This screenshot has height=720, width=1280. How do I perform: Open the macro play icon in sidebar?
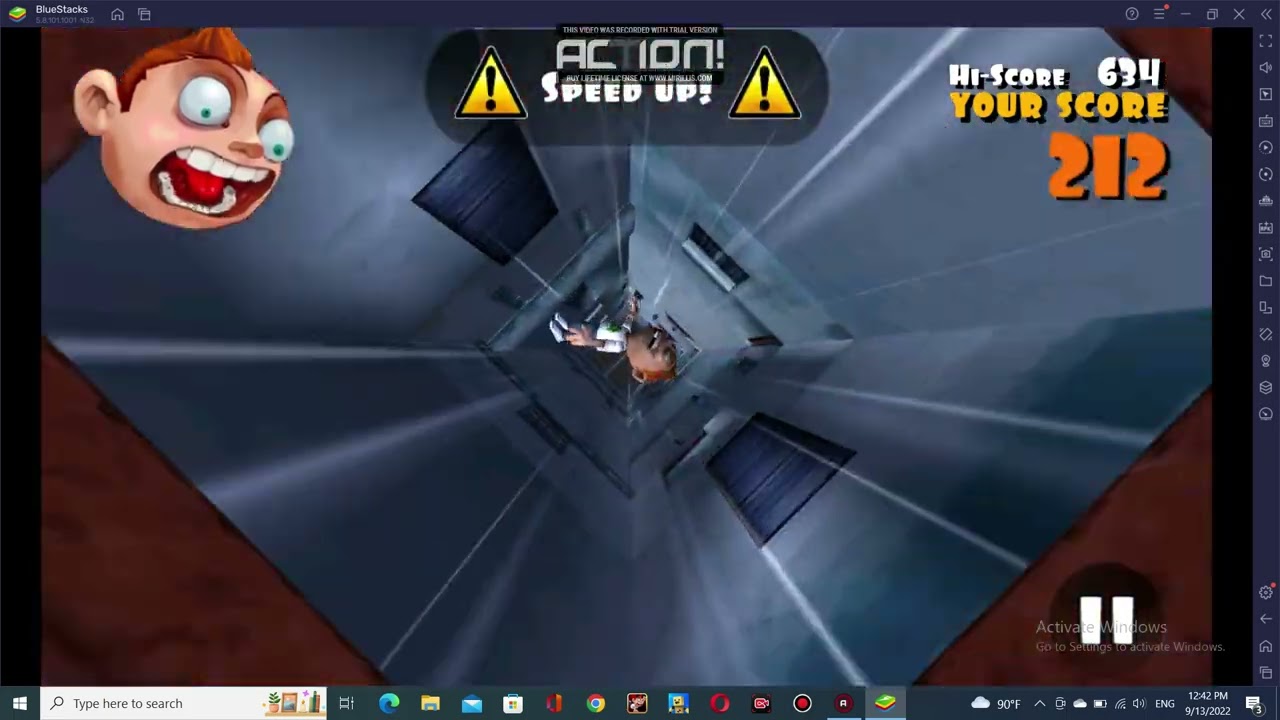point(1265,148)
